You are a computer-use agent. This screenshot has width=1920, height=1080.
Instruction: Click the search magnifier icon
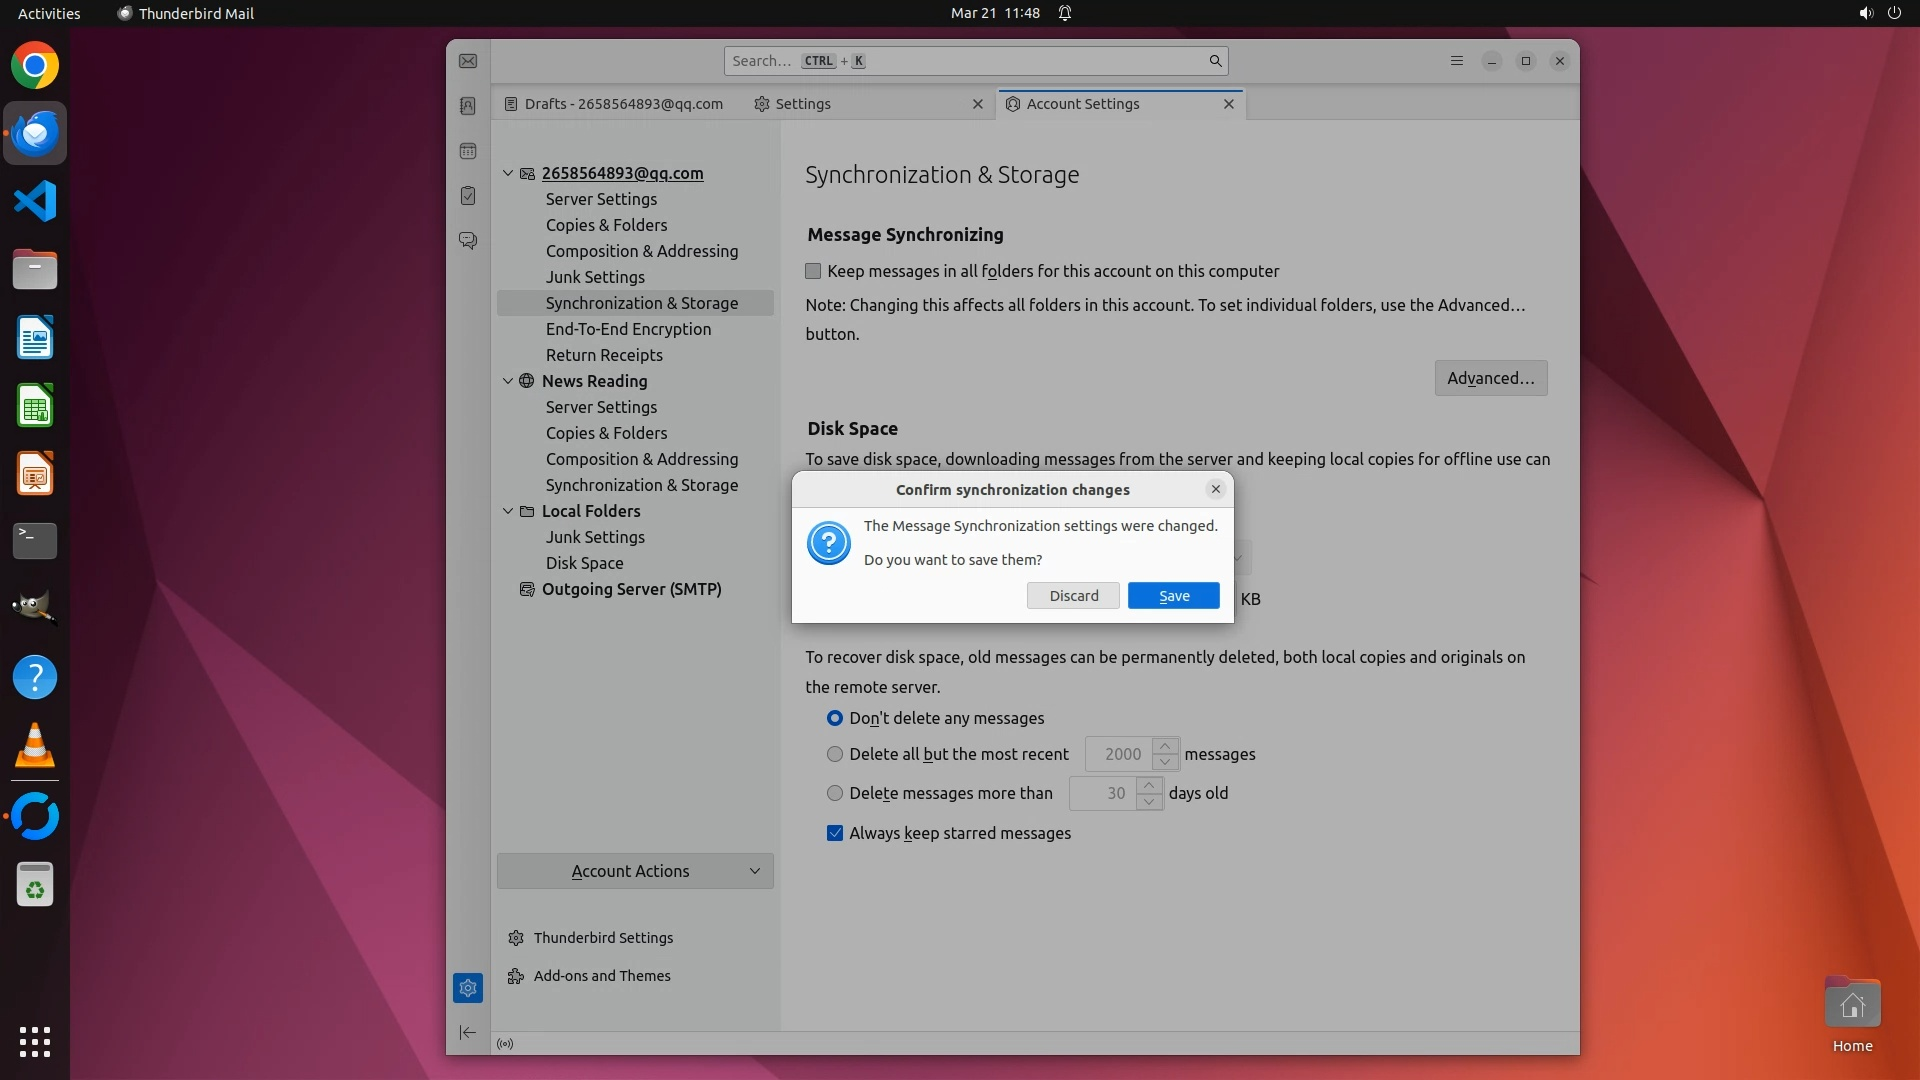tap(1215, 61)
